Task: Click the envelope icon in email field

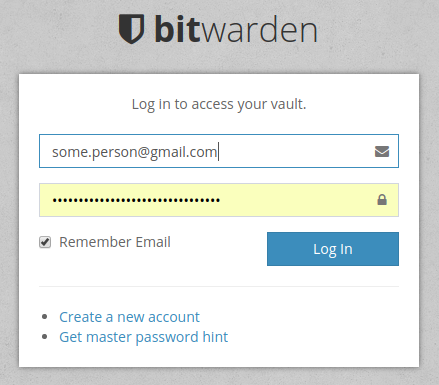Action: (382, 151)
